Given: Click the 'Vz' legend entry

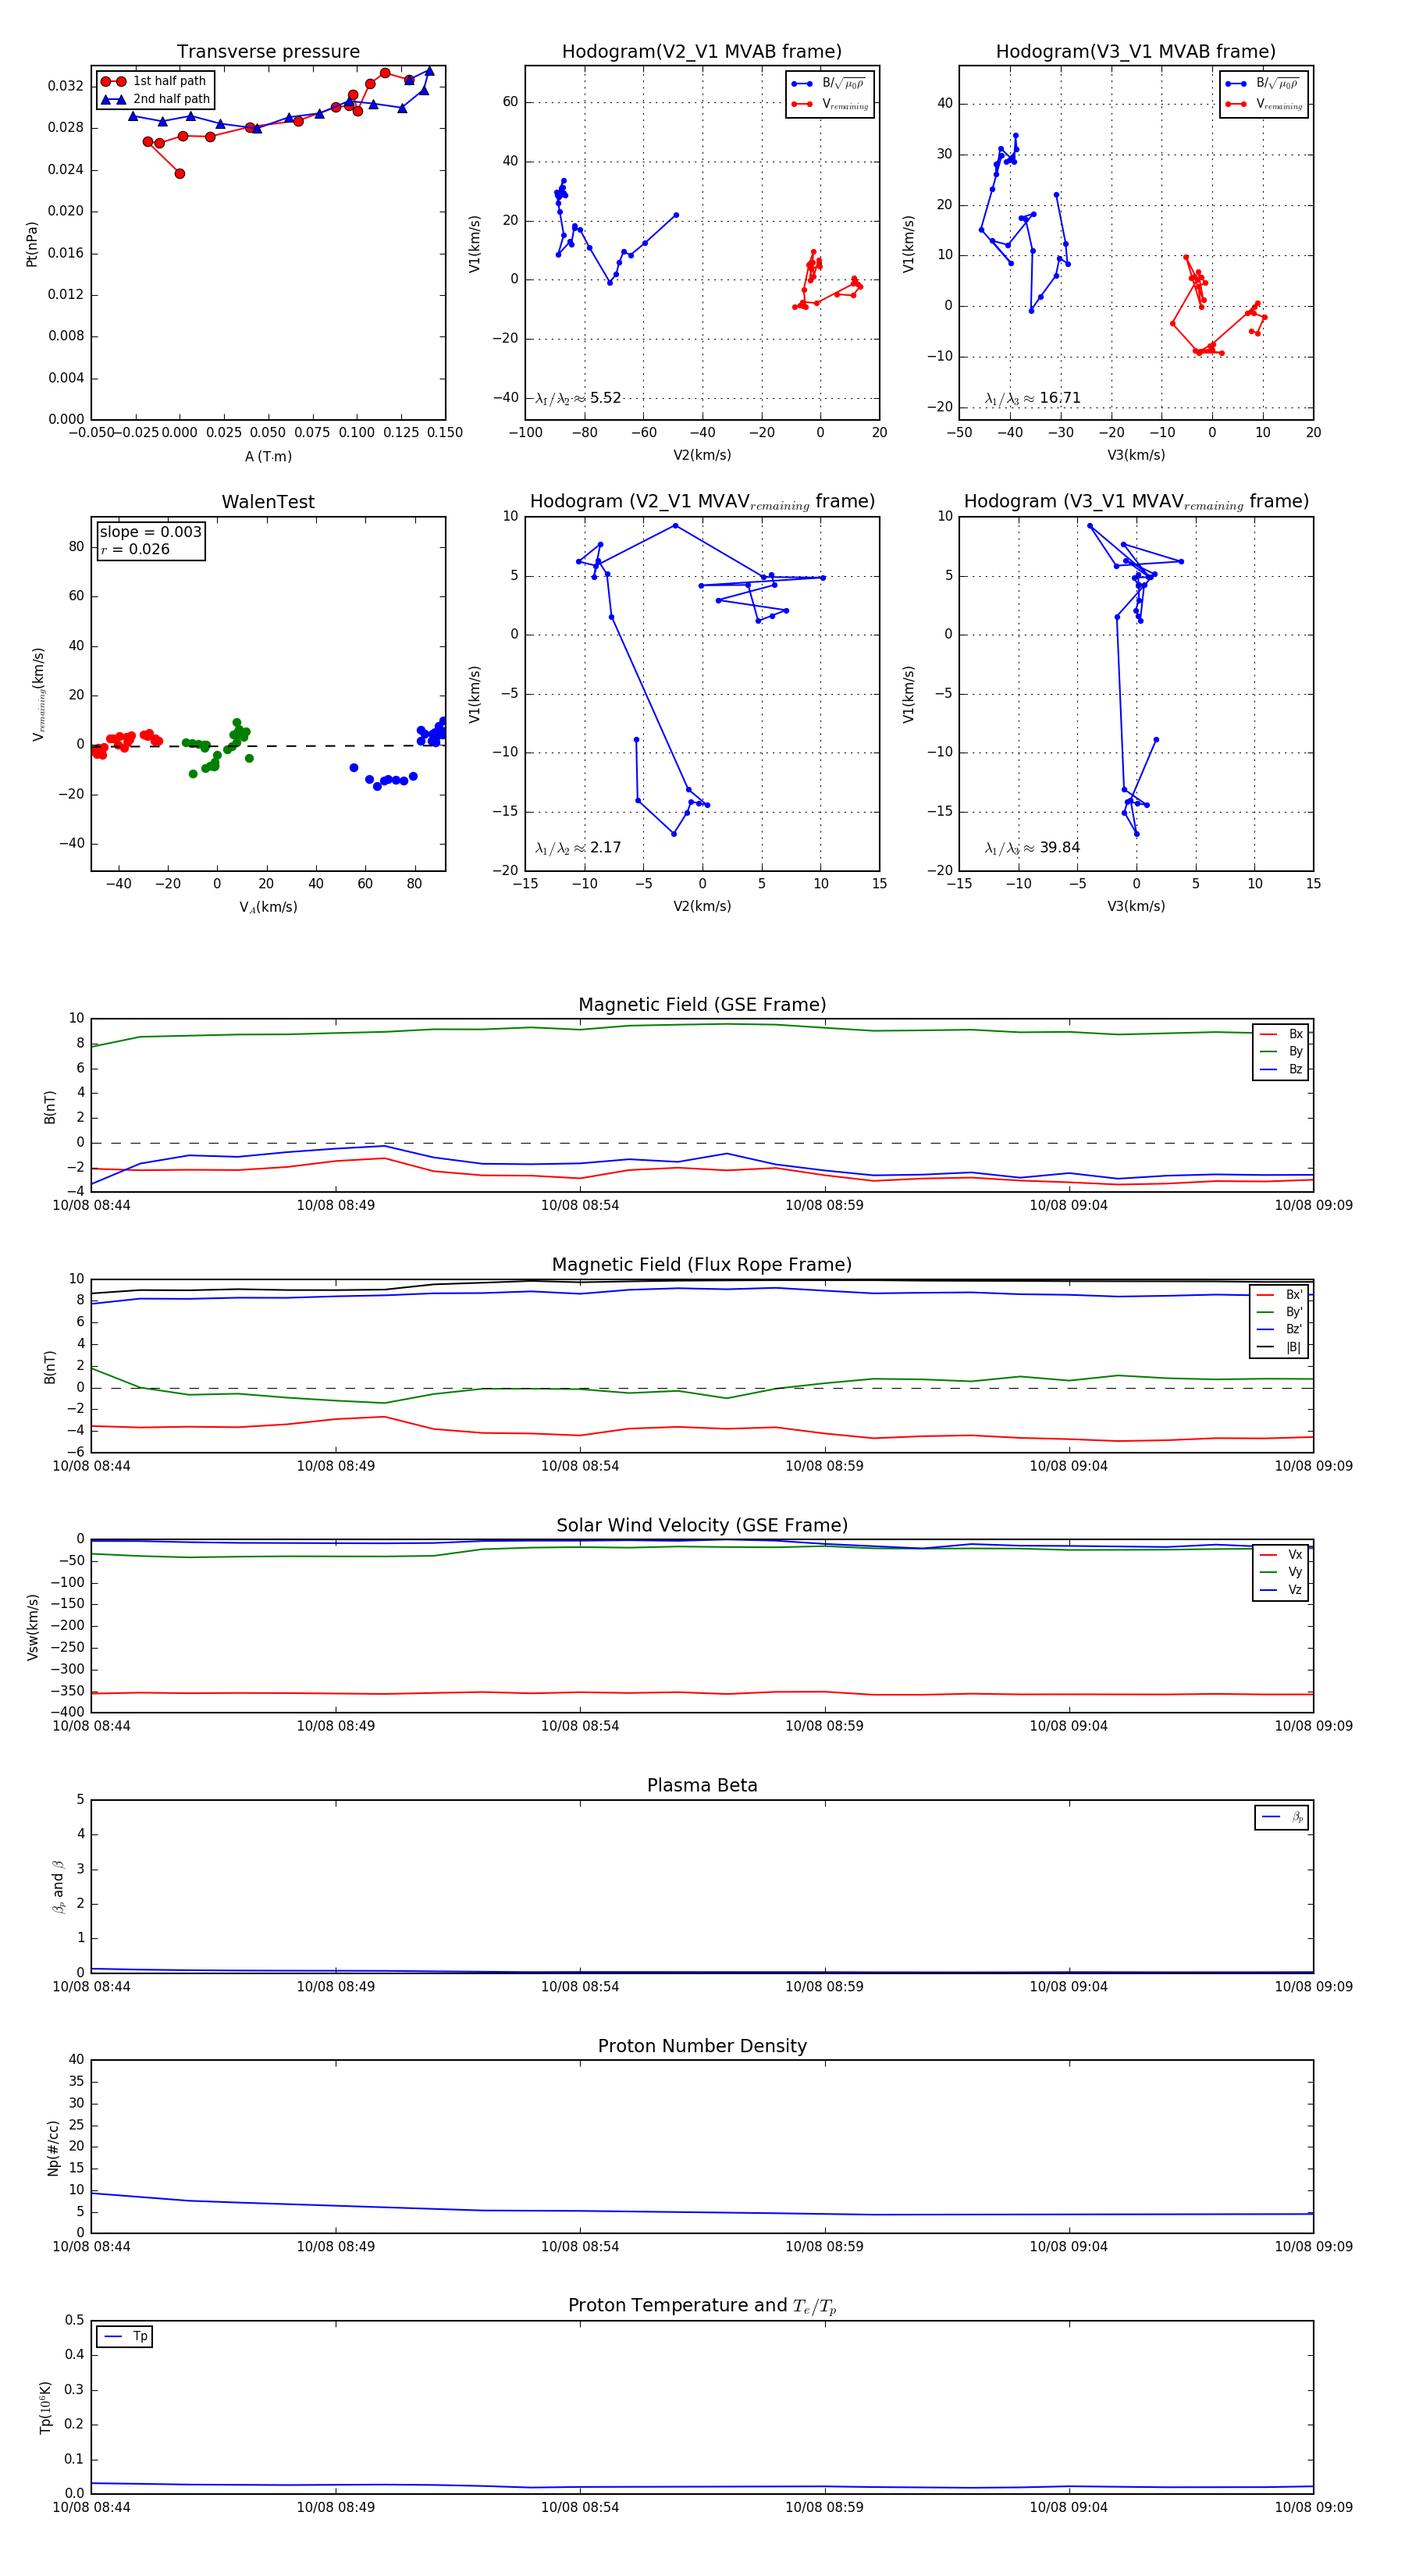Looking at the screenshot, I should 1281,1590.
